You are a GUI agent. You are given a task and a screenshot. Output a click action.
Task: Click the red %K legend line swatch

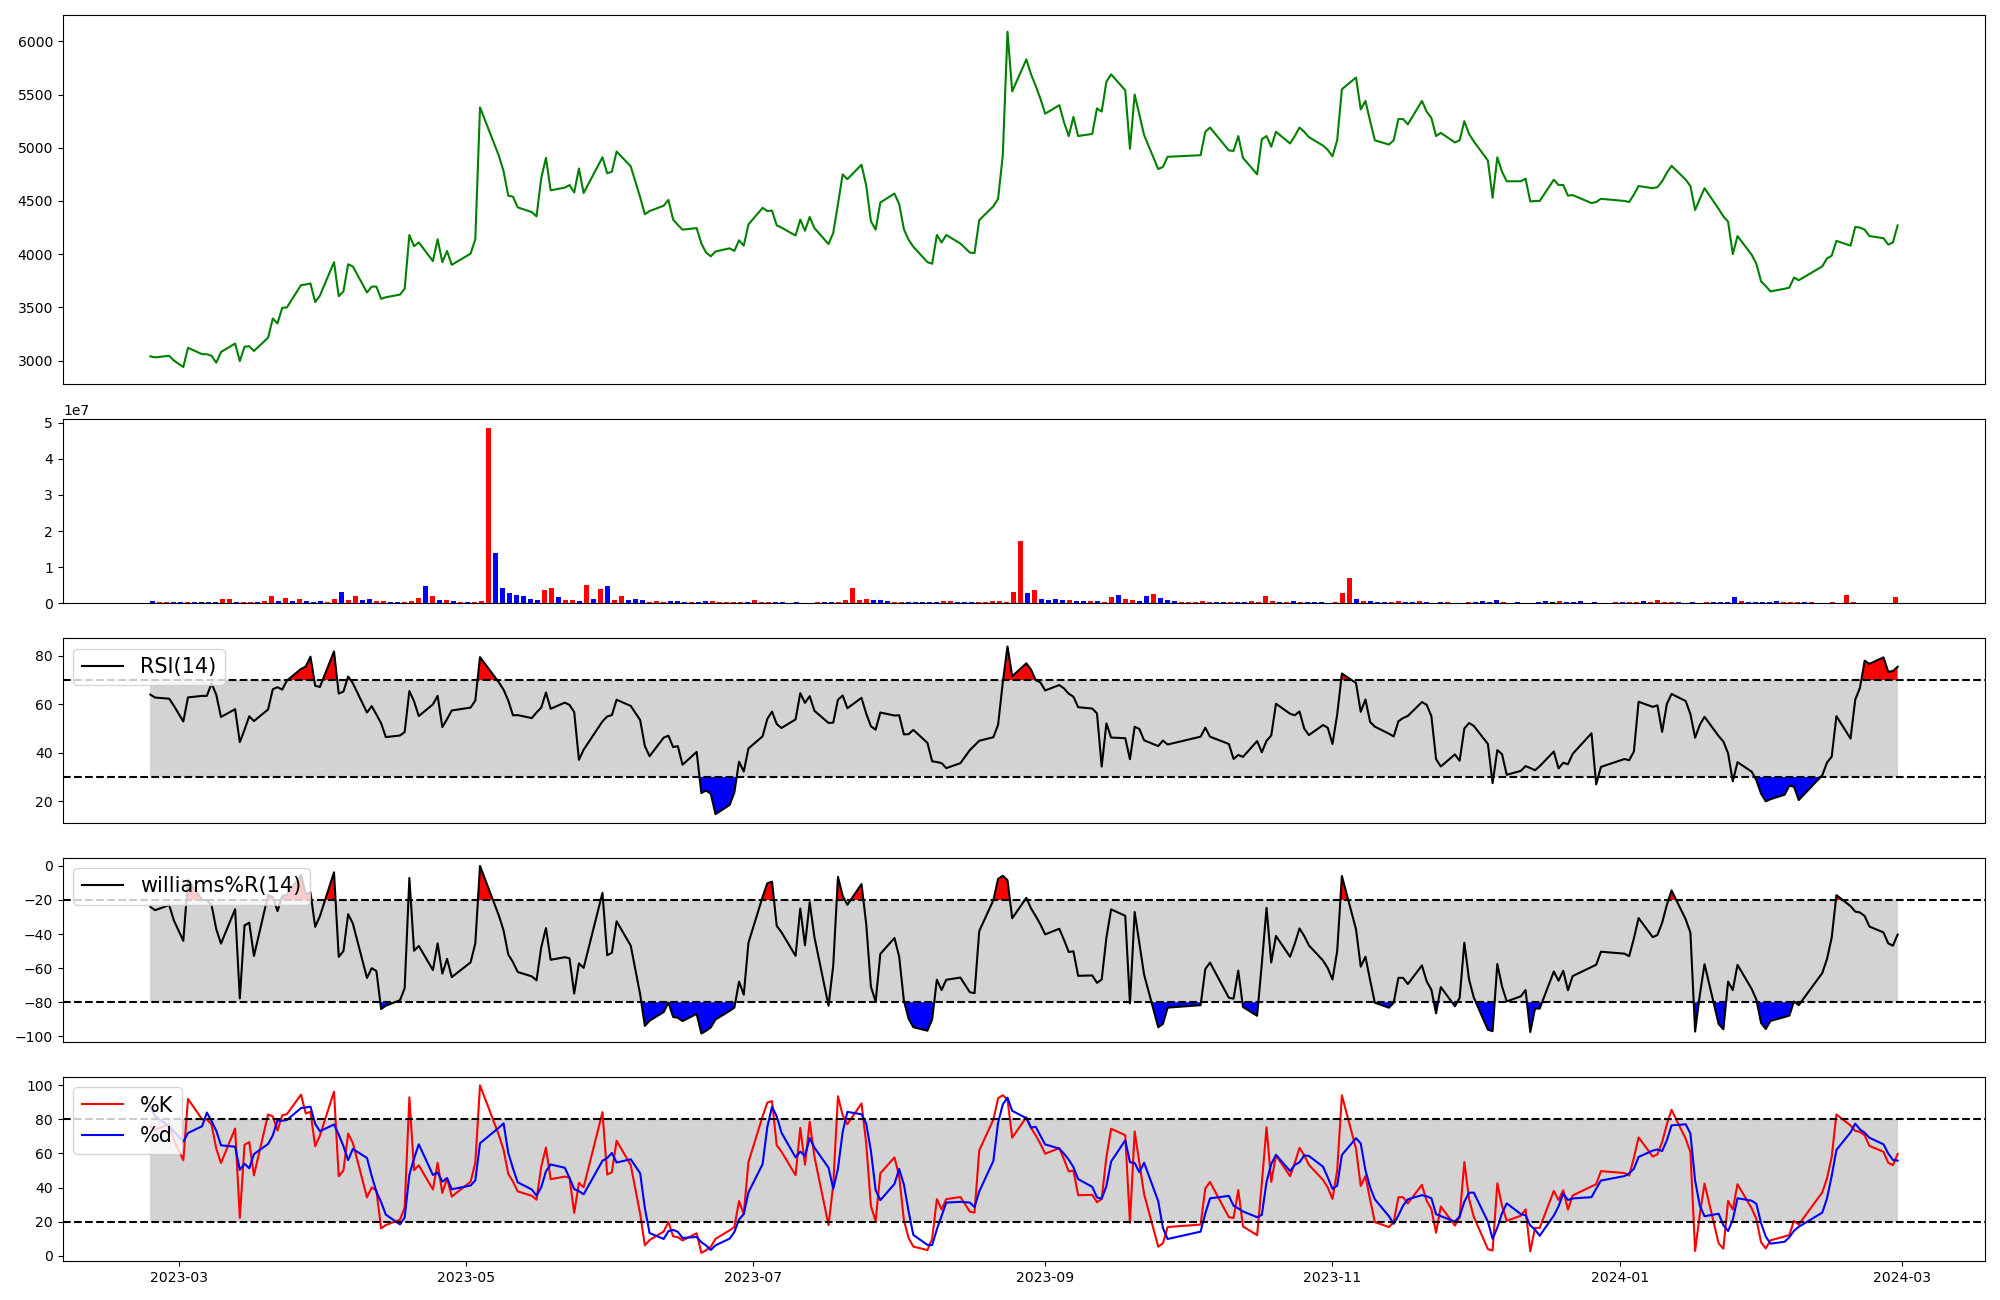click(102, 1105)
